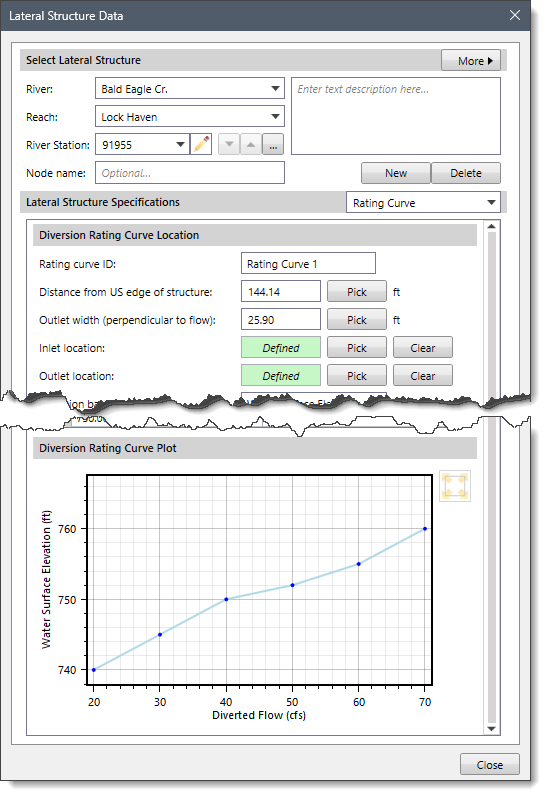The image size is (546, 792).
Task: Click the Lateral Structure Specifications header label
Action: (x=103, y=202)
